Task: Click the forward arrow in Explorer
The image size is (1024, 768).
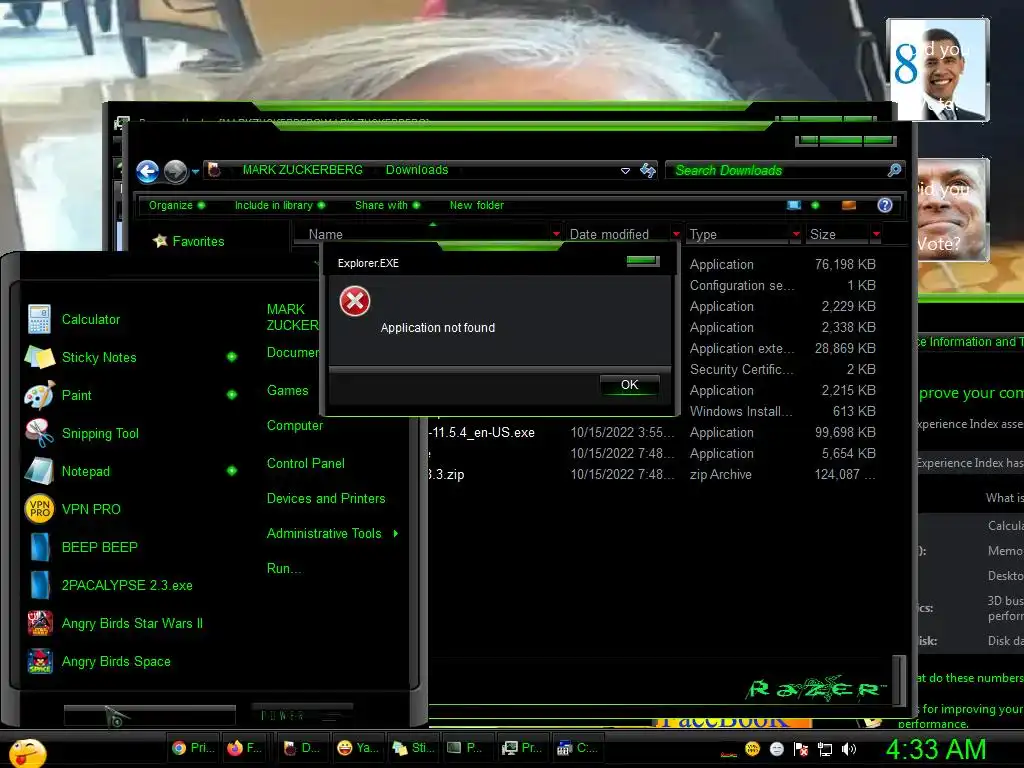Action: tap(175, 171)
